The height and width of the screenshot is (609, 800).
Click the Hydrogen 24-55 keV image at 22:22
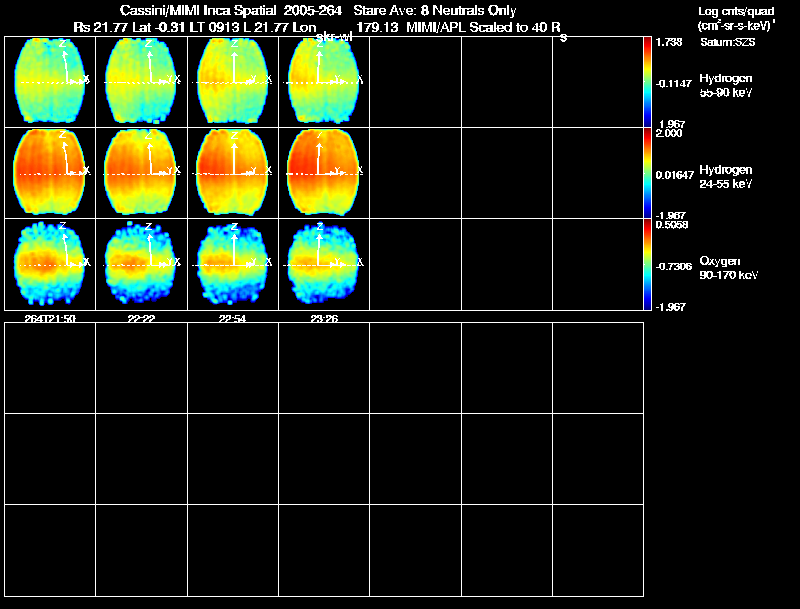141,172
